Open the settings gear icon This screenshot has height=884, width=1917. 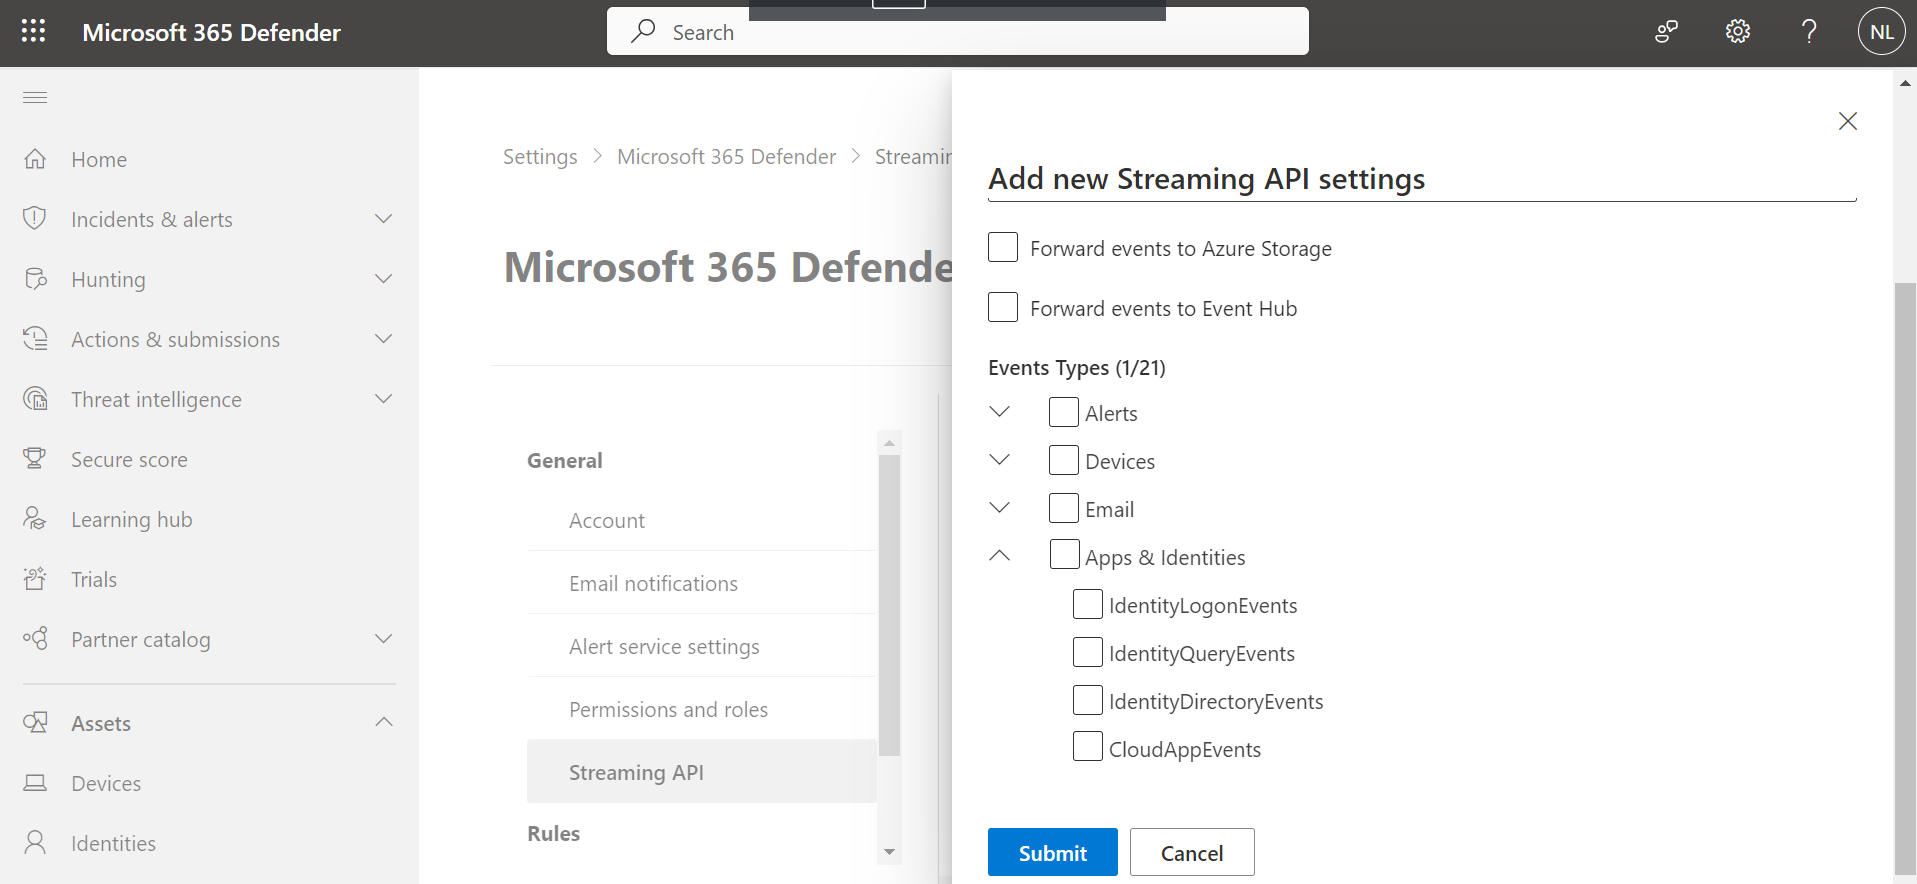1738,32
